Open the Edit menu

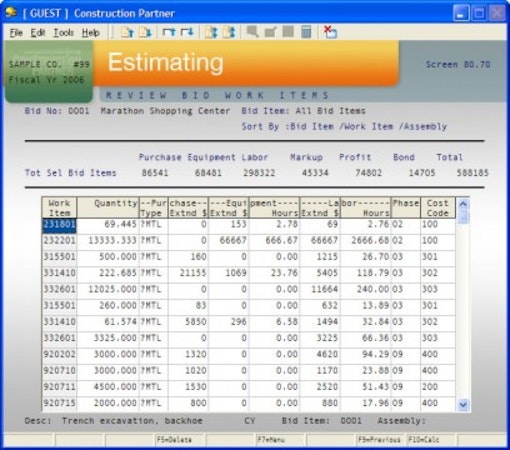tap(38, 33)
